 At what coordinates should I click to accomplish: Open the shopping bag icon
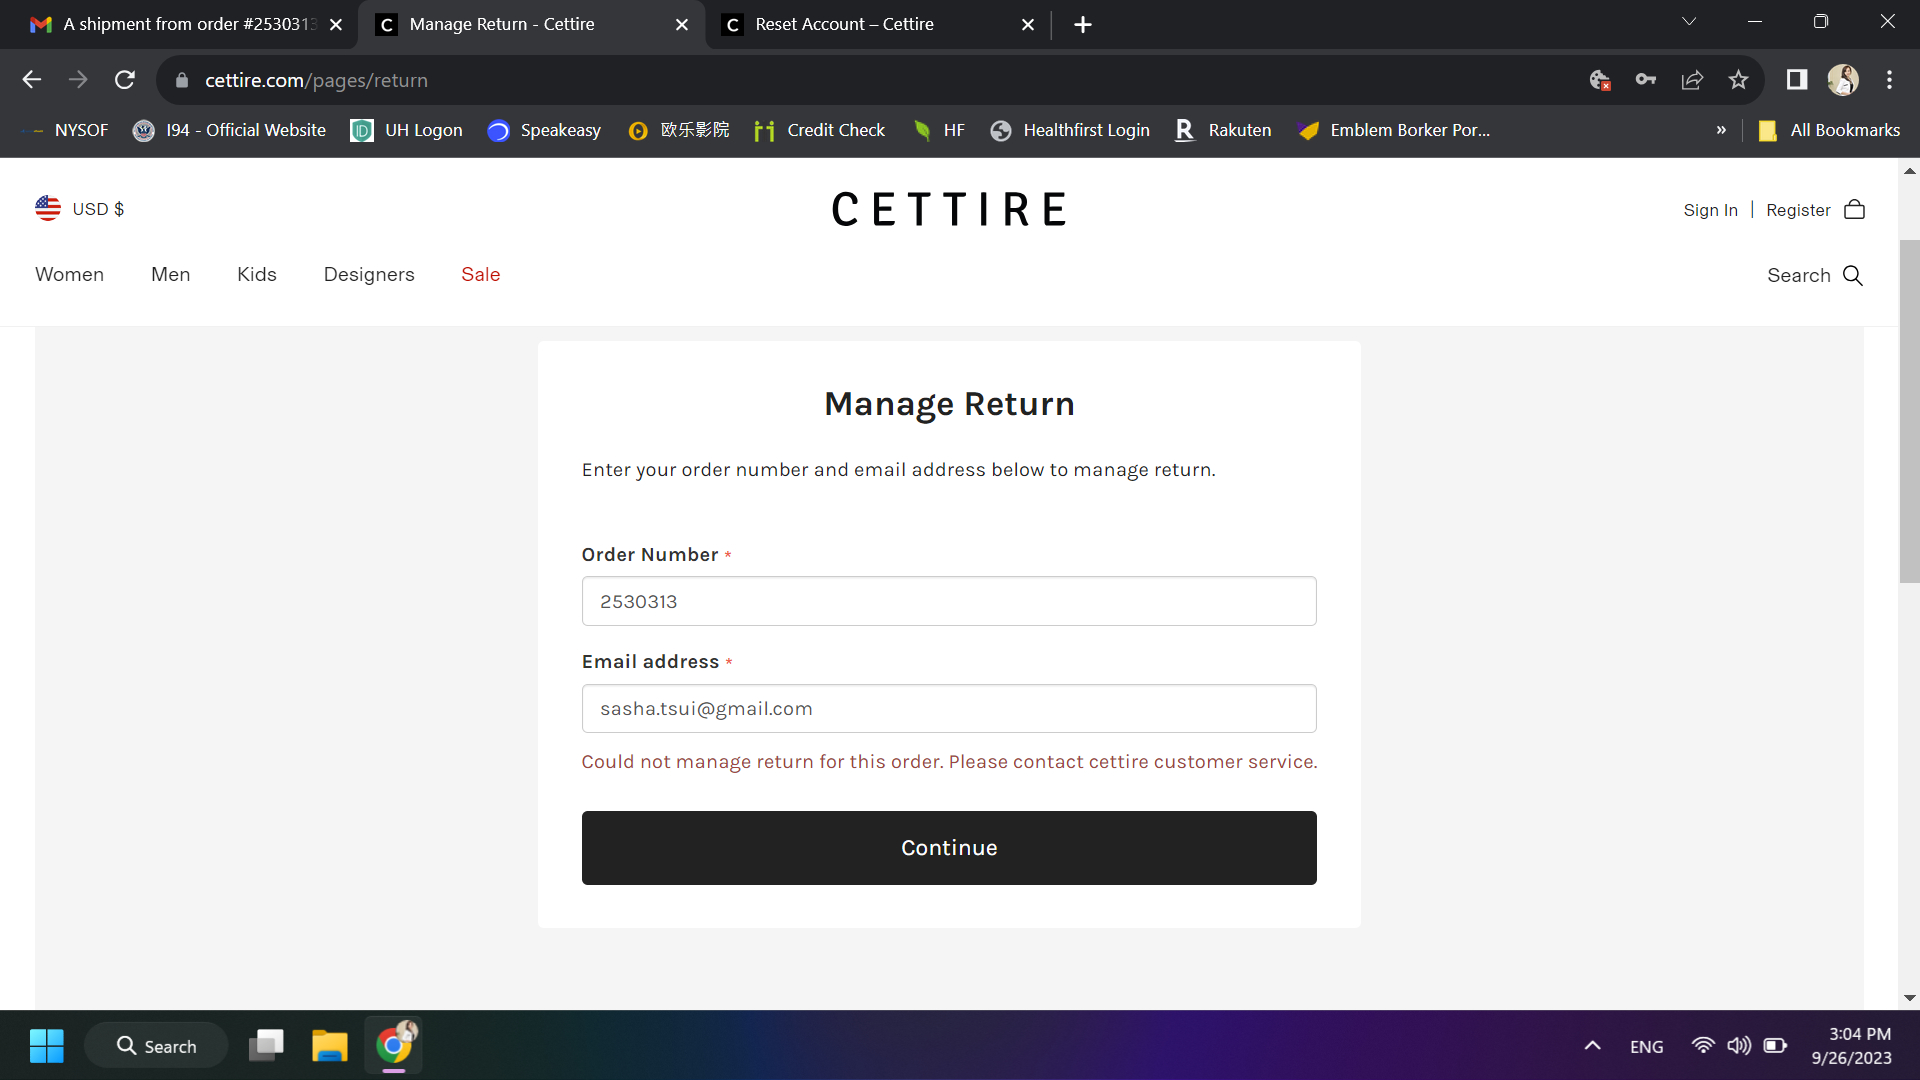pos(1856,209)
